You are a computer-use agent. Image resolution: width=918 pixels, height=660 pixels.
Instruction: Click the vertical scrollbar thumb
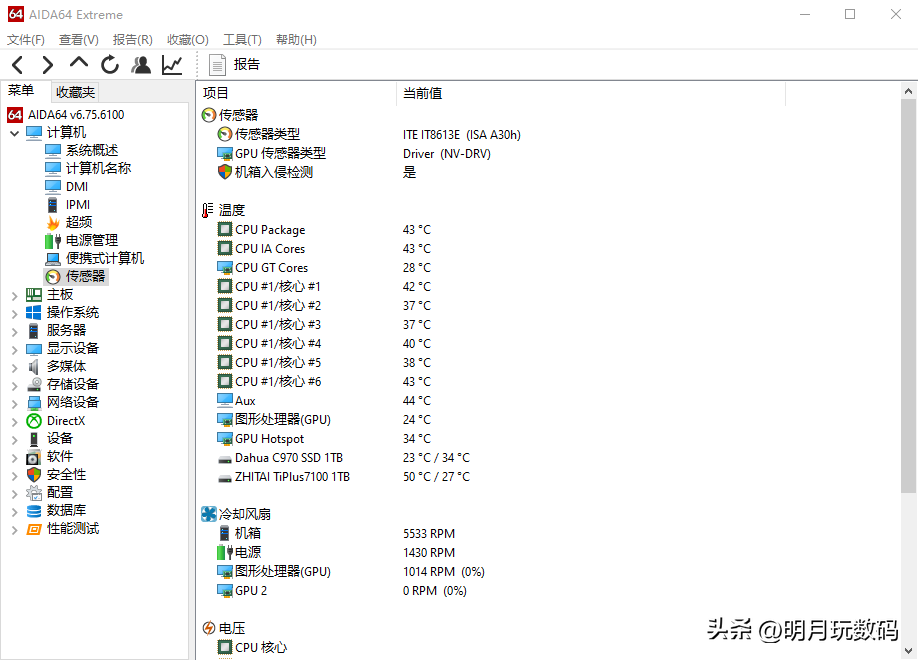[x=908, y=296]
